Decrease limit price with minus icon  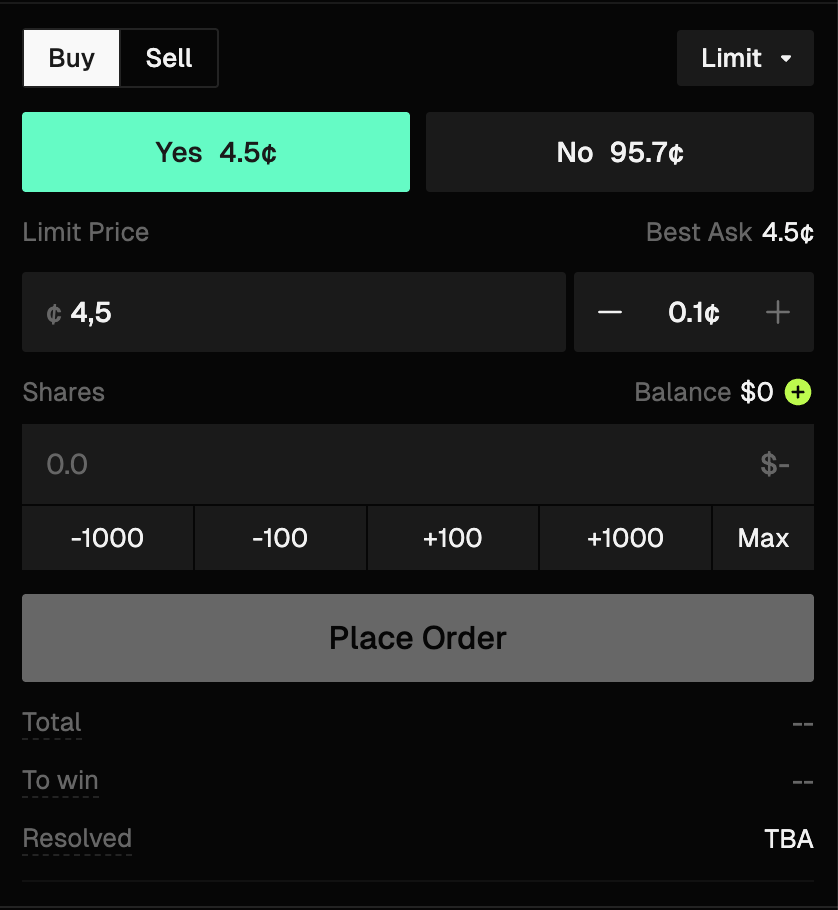(x=609, y=313)
